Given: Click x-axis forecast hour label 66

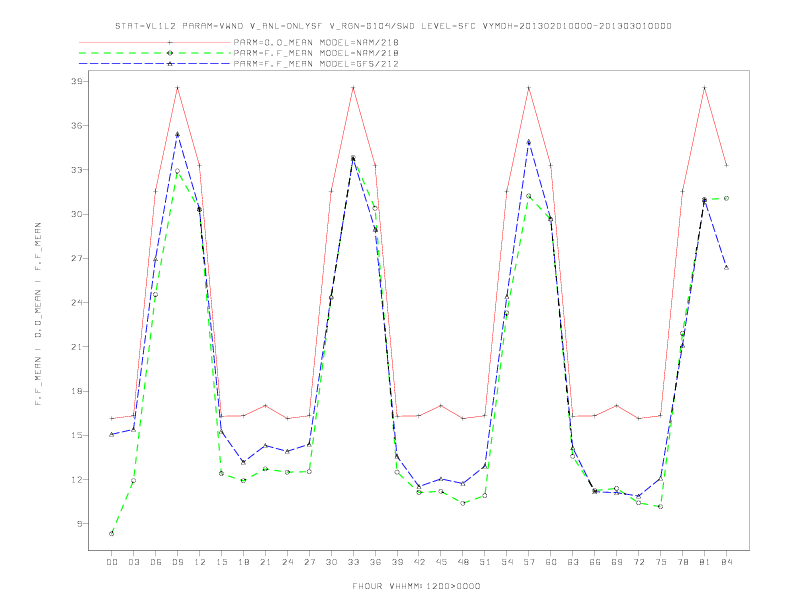Looking at the screenshot, I should tap(595, 562).
